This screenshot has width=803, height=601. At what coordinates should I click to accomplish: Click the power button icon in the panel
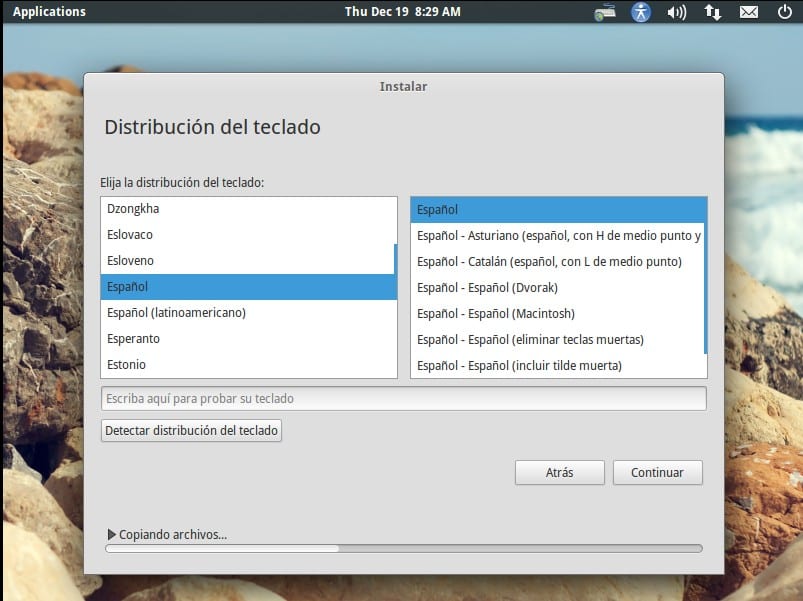pos(784,12)
